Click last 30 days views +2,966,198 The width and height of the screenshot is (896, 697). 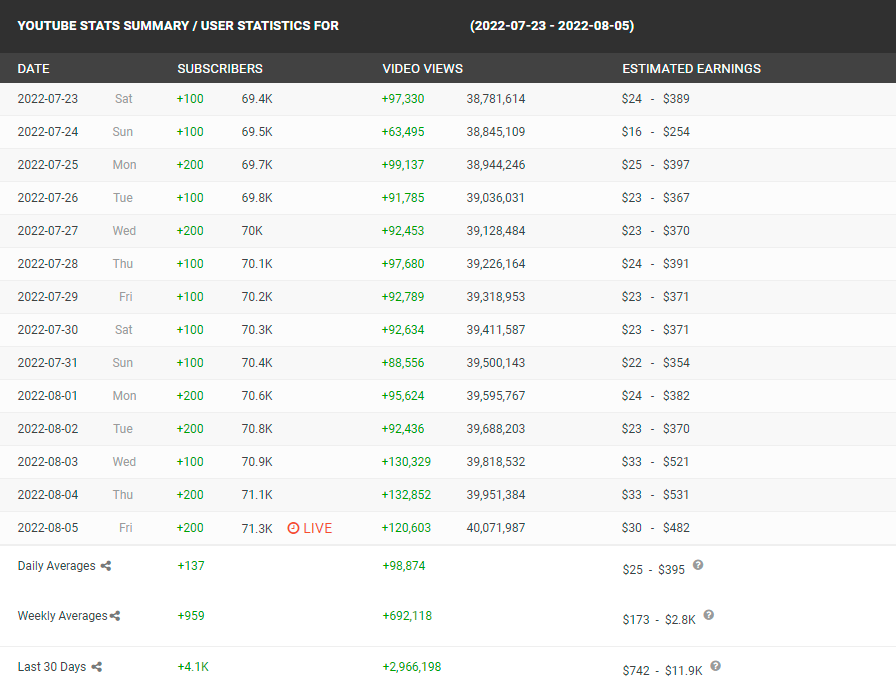click(412, 667)
